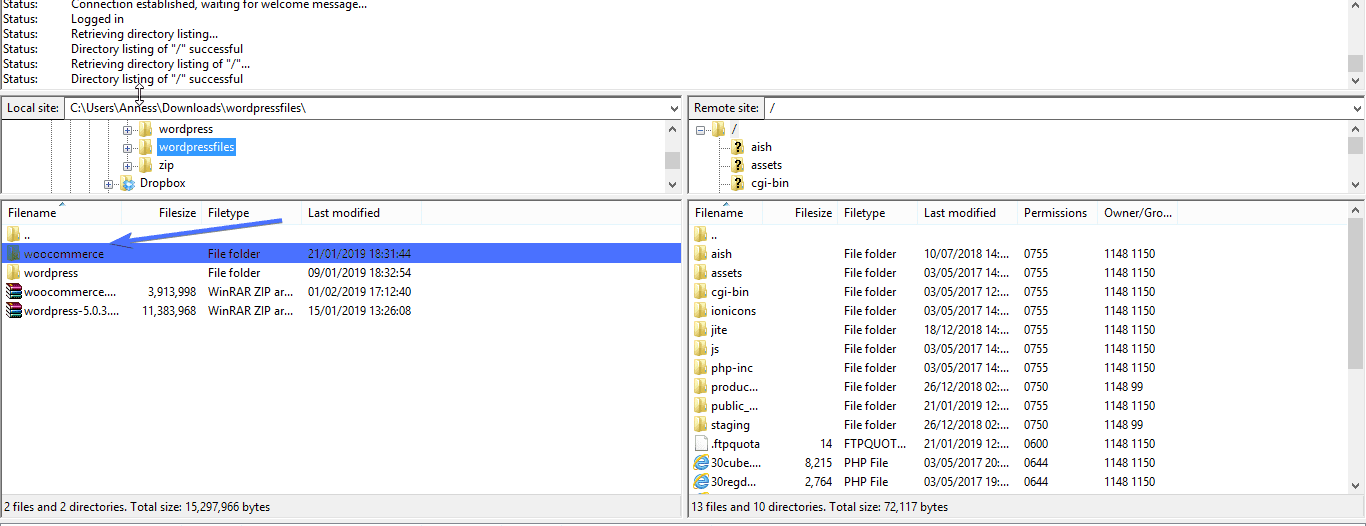1366x526 pixels.
Task: Expand the wordpressfiles node in local tree
Action: pyautogui.click(x=128, y=148)
